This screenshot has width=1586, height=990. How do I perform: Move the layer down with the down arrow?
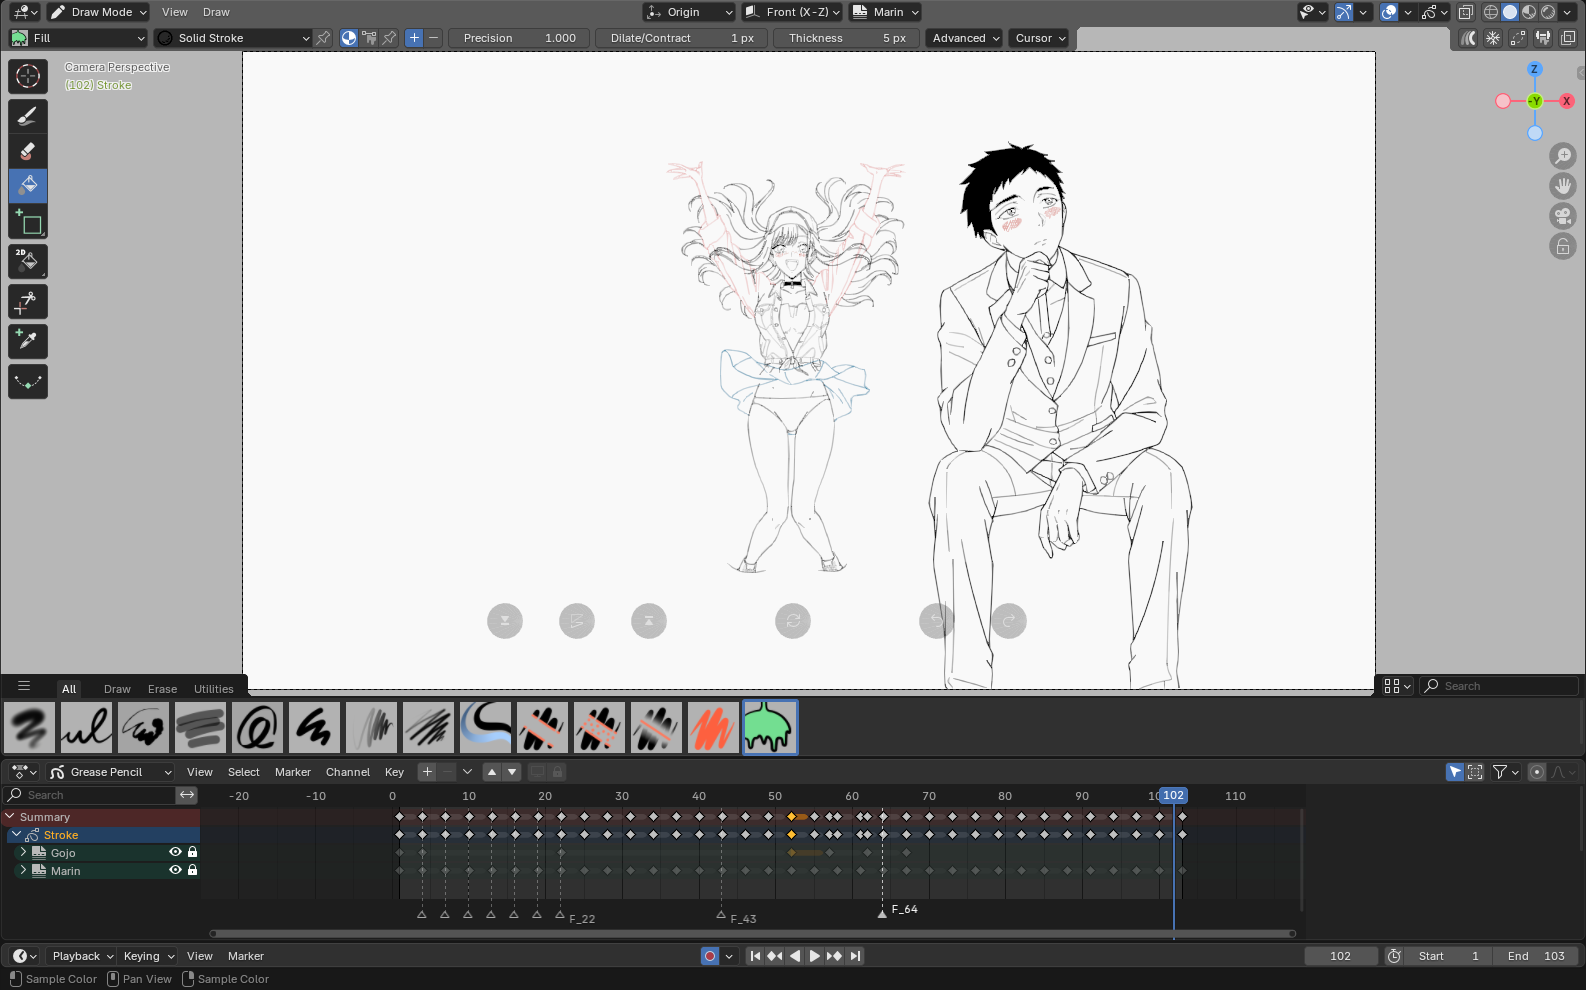click(512, 772)
